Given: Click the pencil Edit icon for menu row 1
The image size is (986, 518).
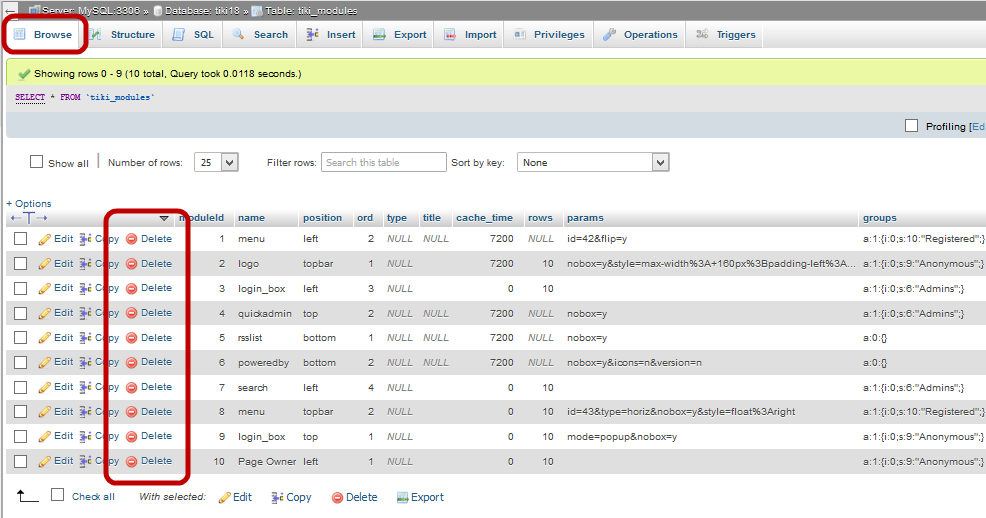Looking at the screenshot, I should point(44,239).
